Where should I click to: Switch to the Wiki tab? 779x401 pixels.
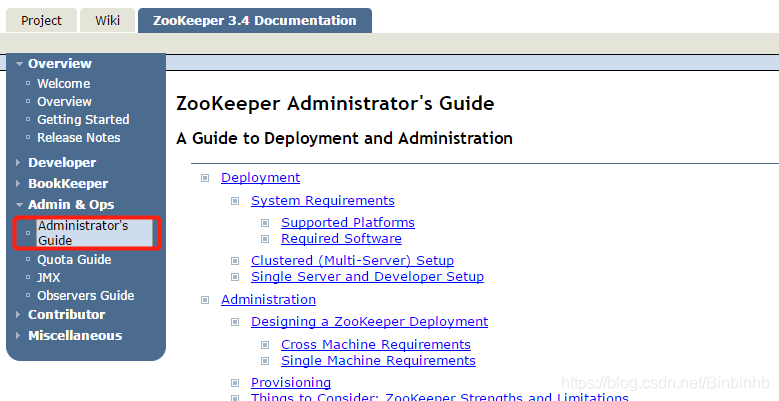coord(107,20)
